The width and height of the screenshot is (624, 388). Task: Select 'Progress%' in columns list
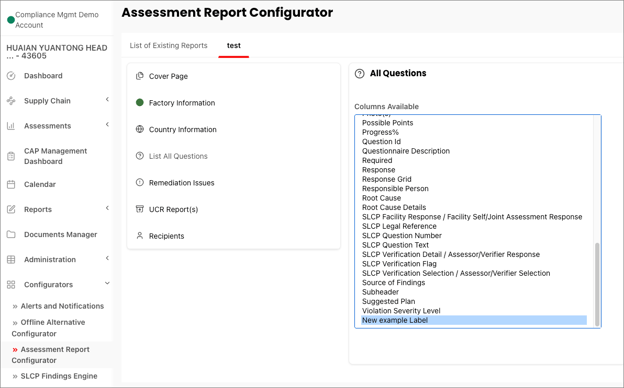380,132
